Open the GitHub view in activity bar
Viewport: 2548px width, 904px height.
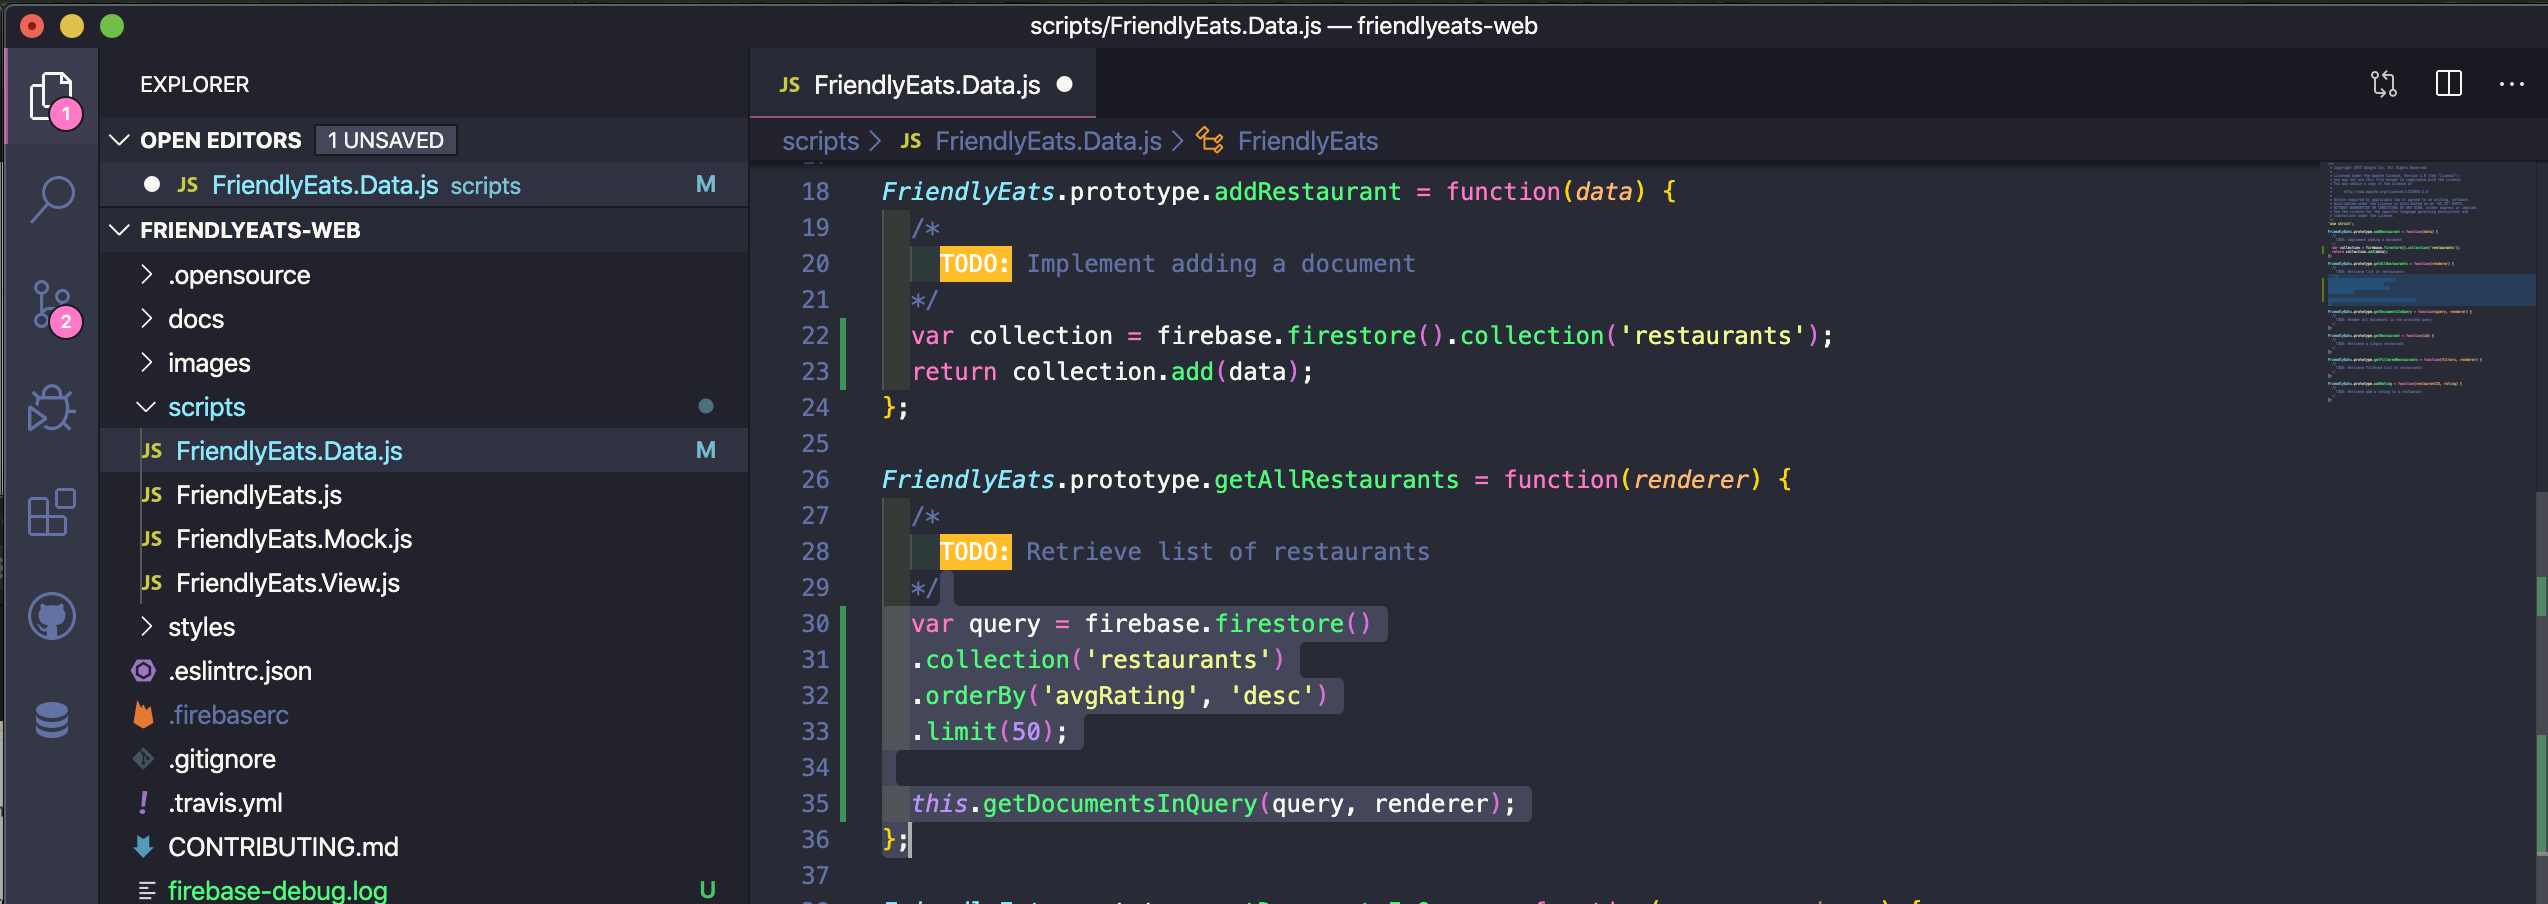pos(52,616)
